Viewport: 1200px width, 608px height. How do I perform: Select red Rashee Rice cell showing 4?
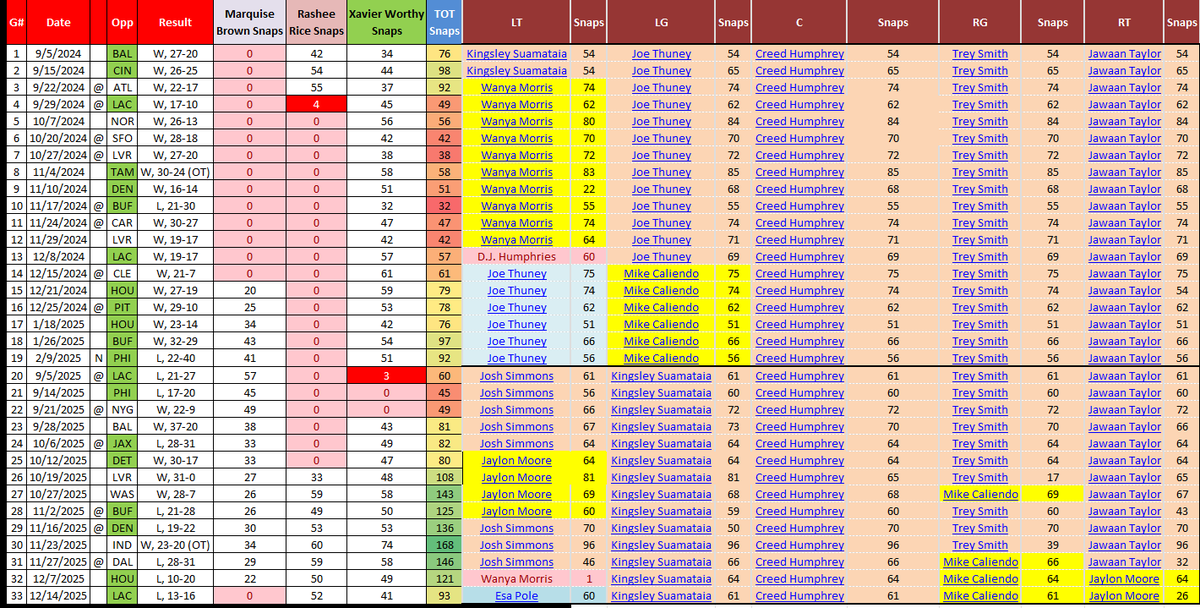[x=315, y=105]
